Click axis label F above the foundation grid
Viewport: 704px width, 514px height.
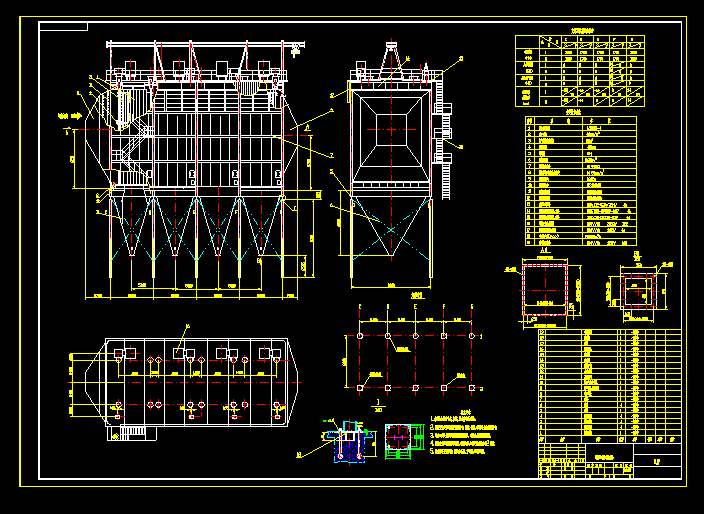[x=444, y=307]
